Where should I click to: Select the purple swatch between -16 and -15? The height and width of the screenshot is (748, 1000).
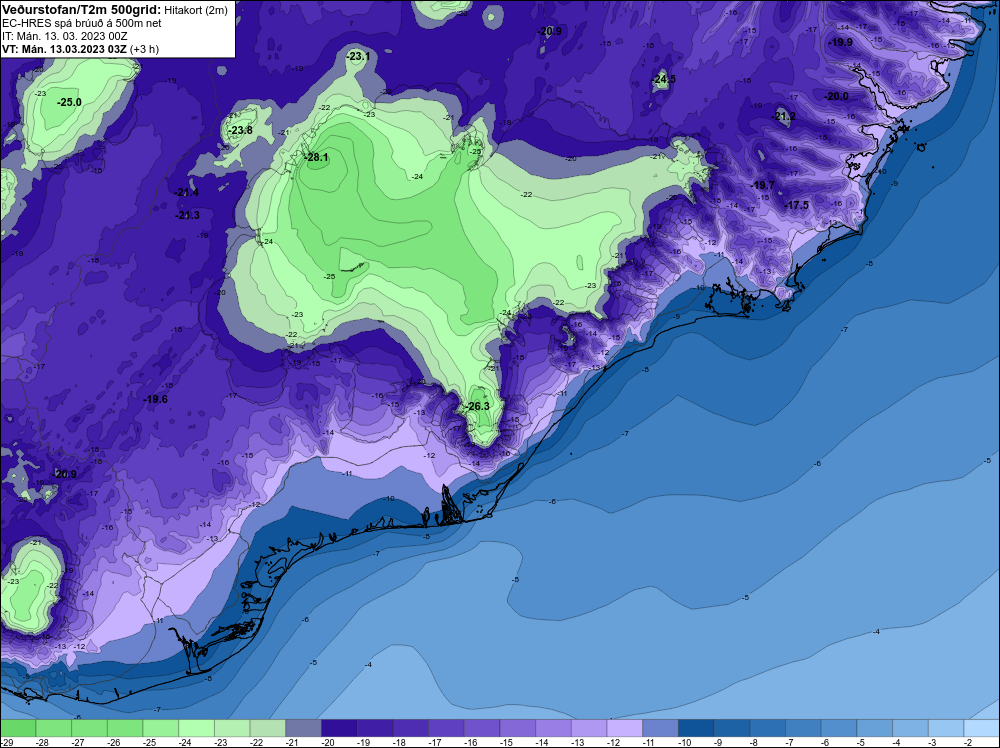(482, 728)
